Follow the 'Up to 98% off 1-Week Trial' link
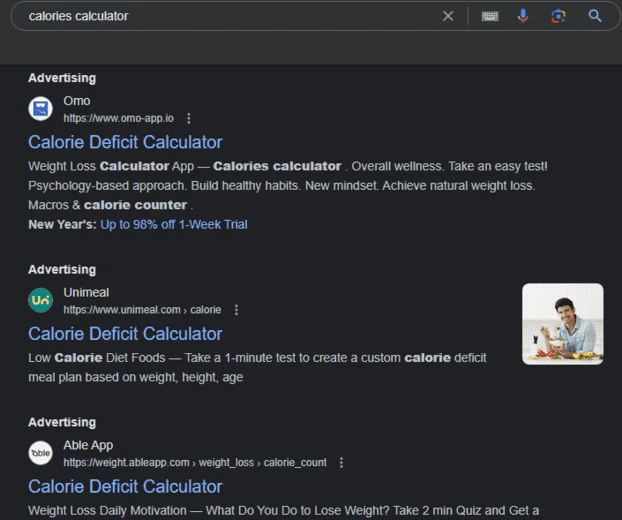622x520 pixels. click(x=174, y=225)
